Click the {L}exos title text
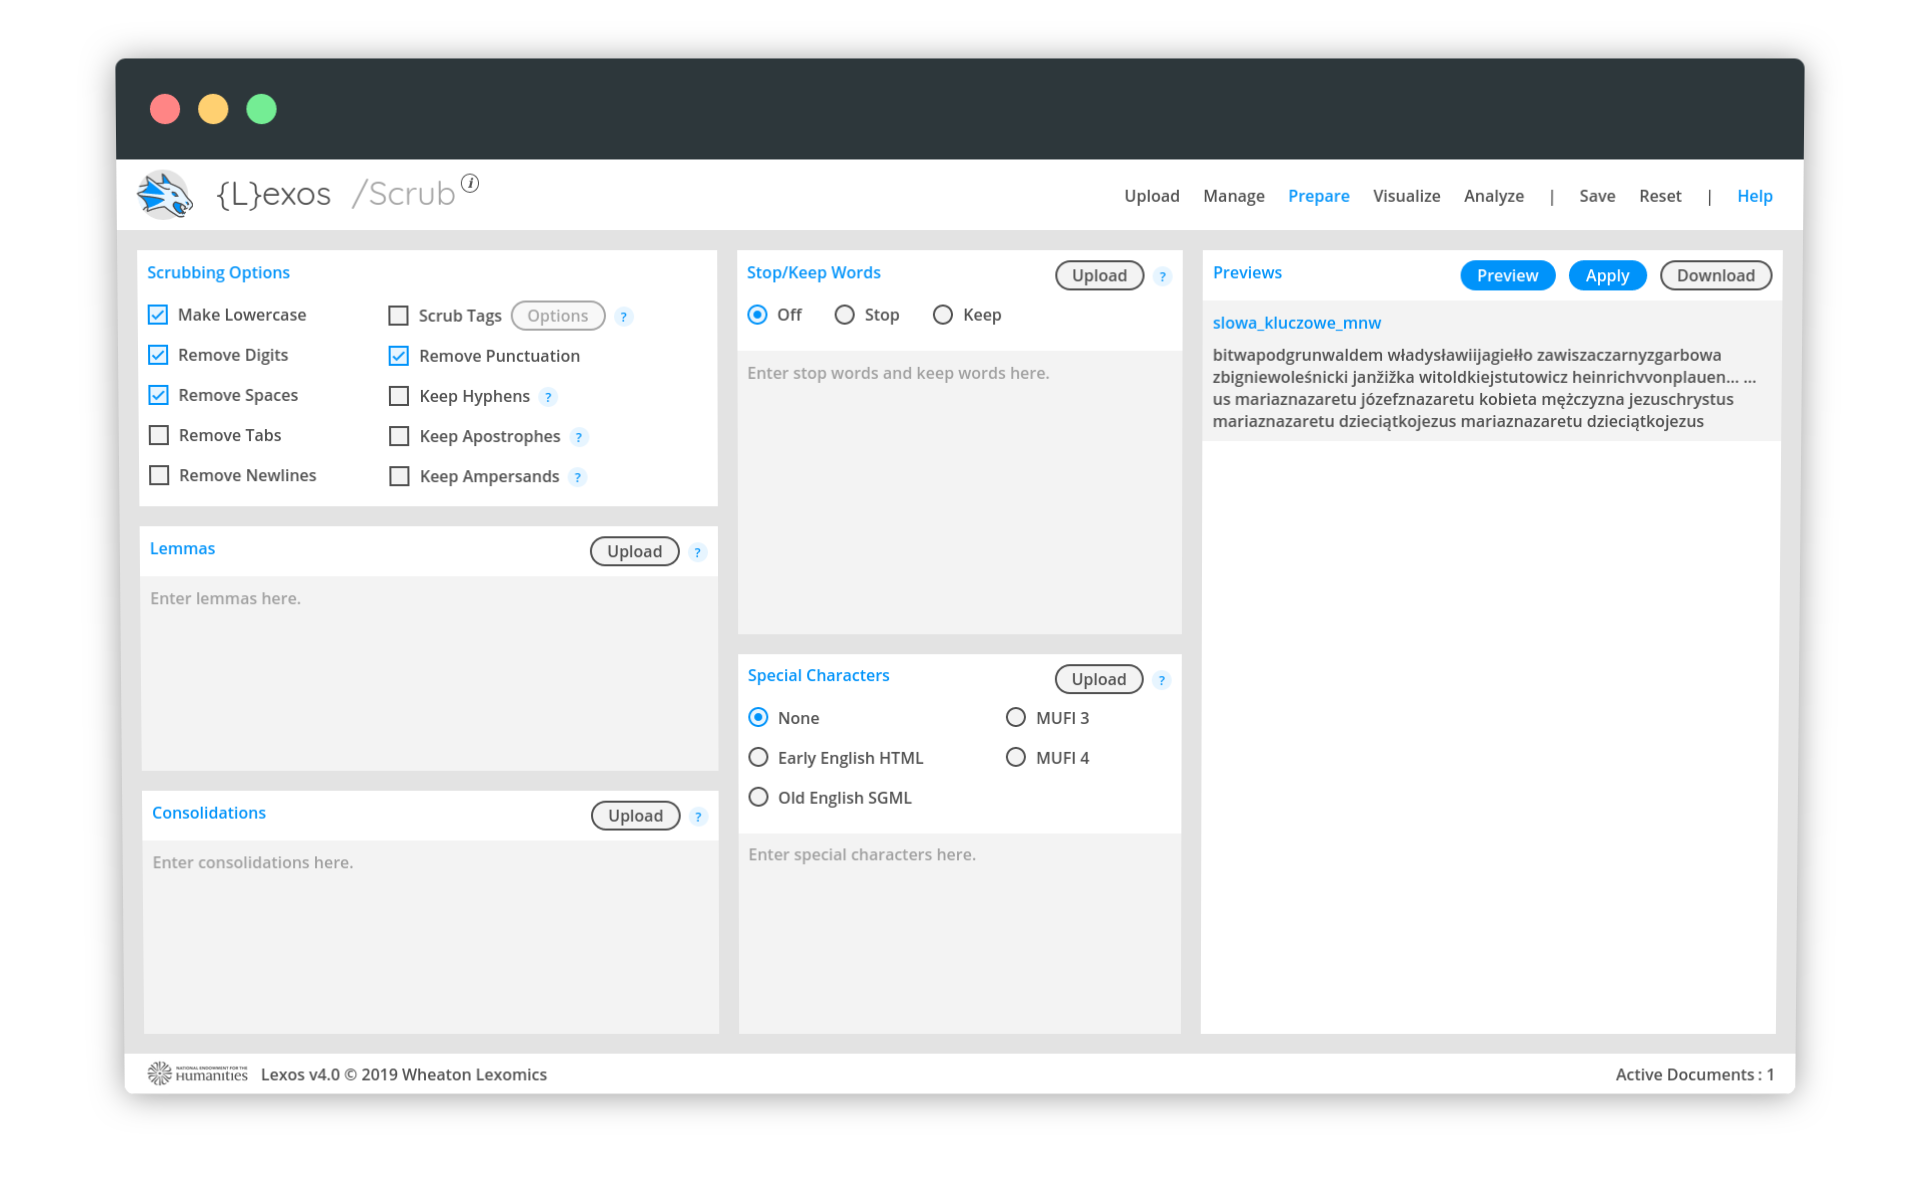The width and height of the screenshot is (1920, 1200). (274, 194)
